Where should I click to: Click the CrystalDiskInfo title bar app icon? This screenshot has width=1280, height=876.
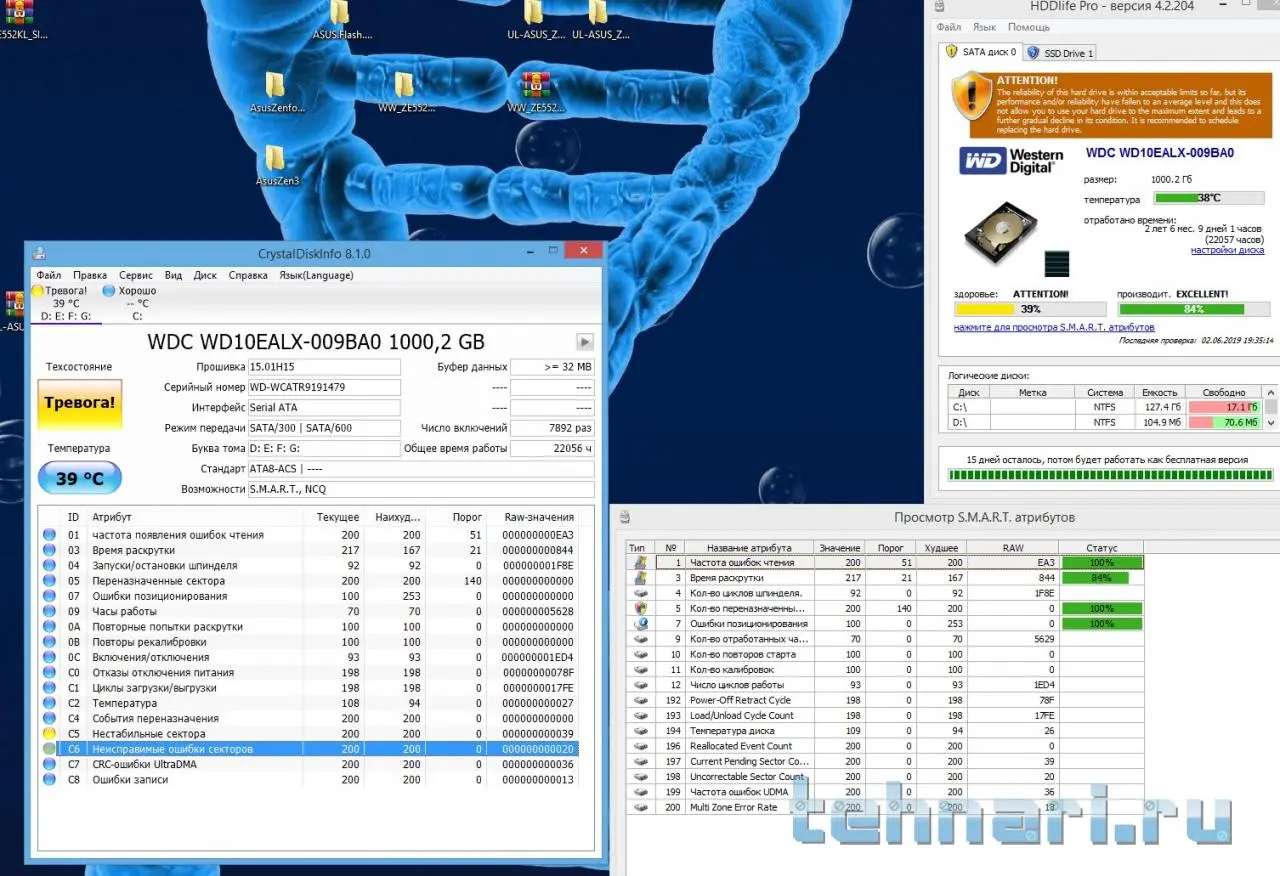pyautogui.click(x=39, y=254)
